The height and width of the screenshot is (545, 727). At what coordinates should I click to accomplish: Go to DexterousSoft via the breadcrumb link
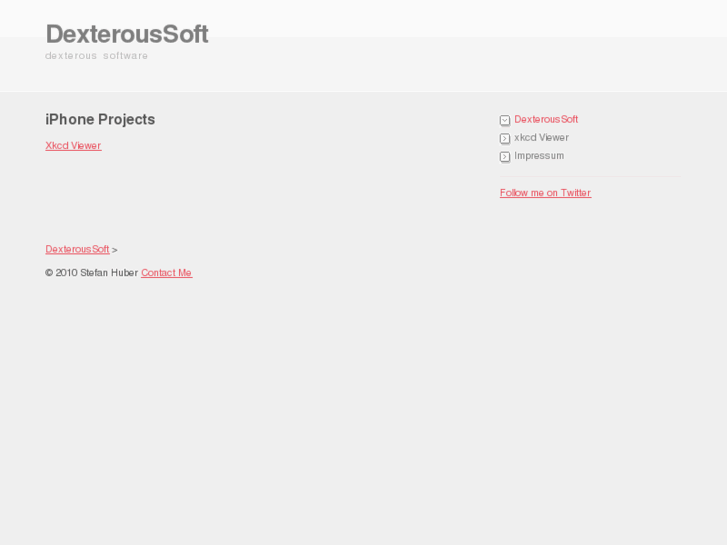pos(77,250)
